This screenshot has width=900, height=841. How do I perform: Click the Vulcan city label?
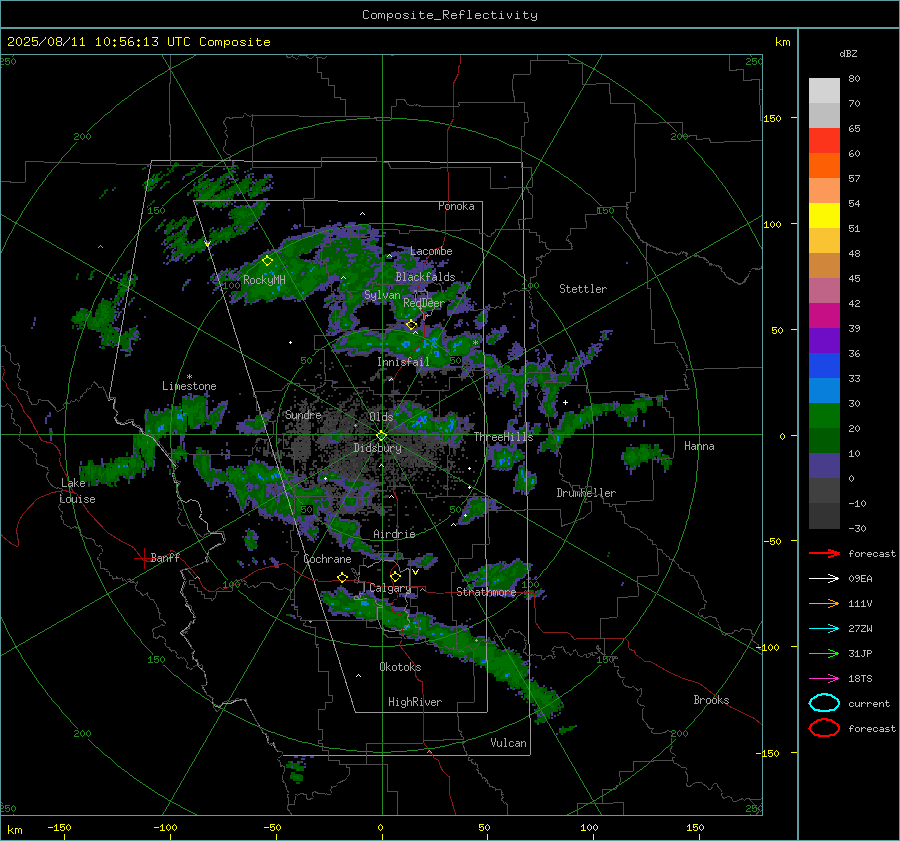click(x=509, y=743)
